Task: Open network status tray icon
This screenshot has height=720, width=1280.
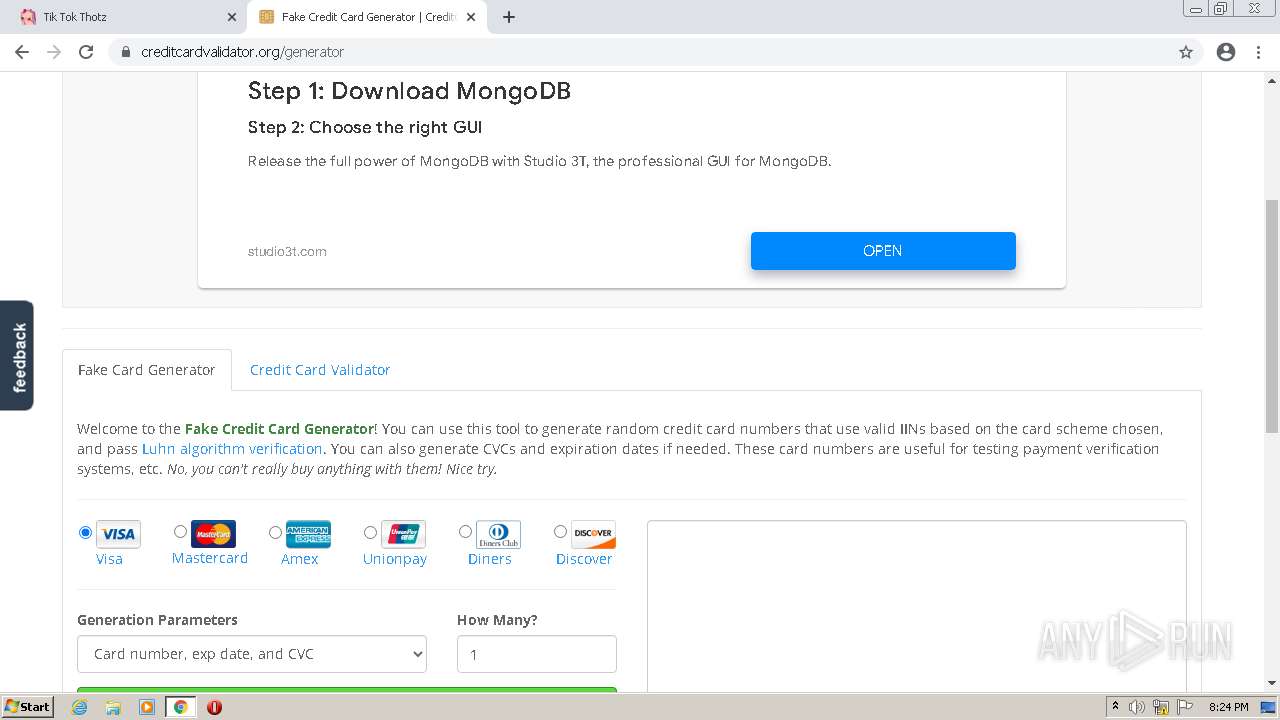Action: (x=1161, y=707)
